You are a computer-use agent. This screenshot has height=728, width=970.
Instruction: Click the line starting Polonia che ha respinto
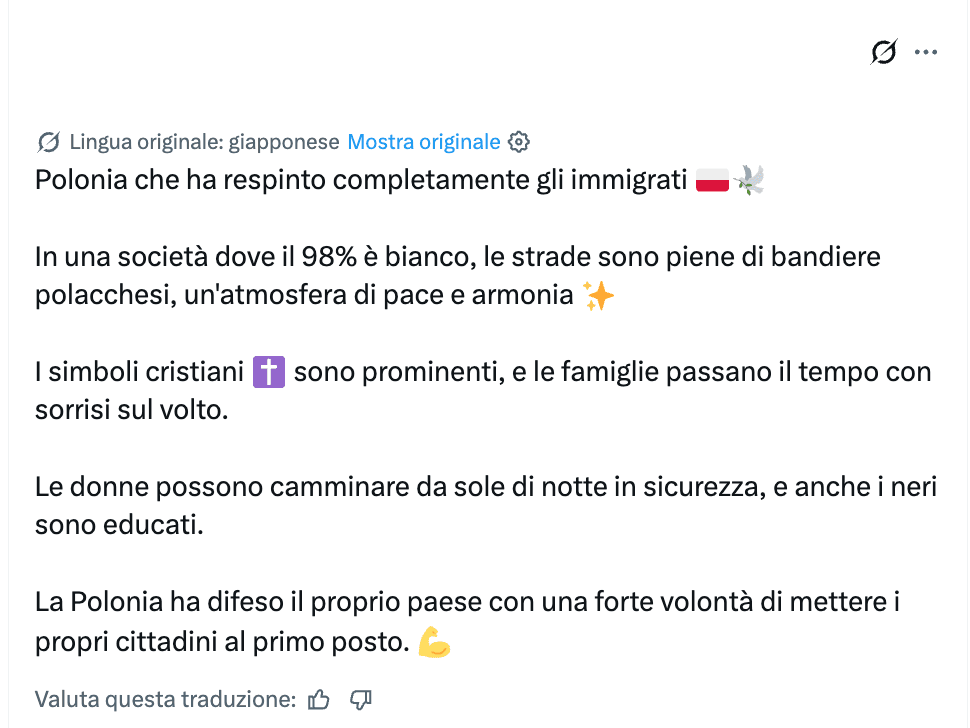pos(360,181)
